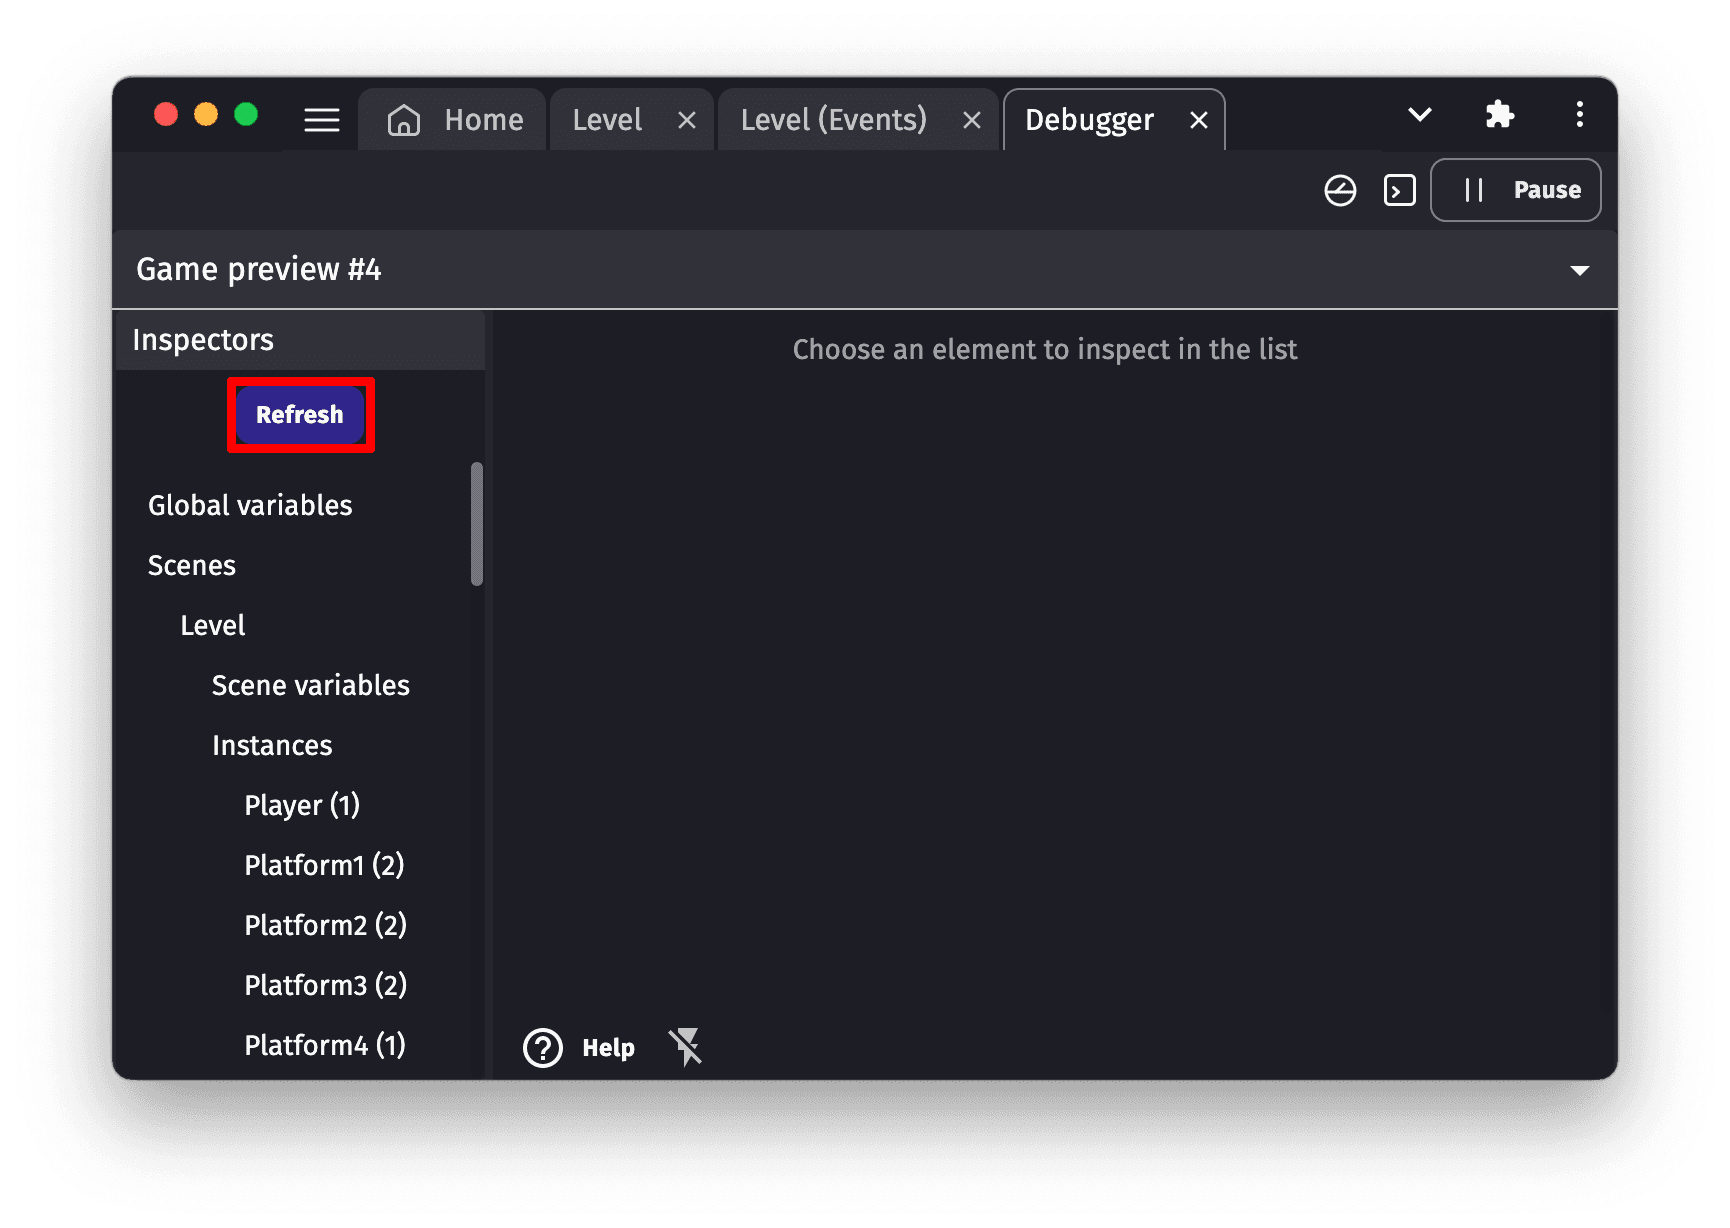Toggle the crossed-out lightning bolt icon
This screenshot has height=1228, width=1730.
[x=686, y=1047]
